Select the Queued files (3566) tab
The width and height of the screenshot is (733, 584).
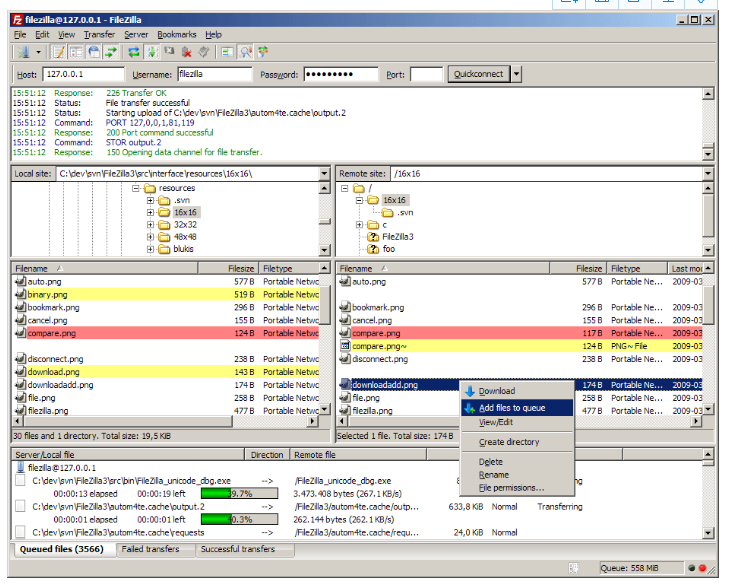[x=63, y=549]
